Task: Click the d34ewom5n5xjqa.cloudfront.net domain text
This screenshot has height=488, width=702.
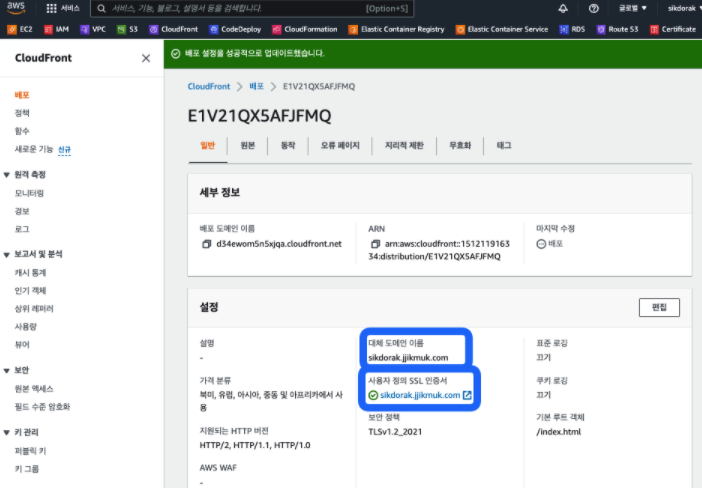Action: (279, 244)
